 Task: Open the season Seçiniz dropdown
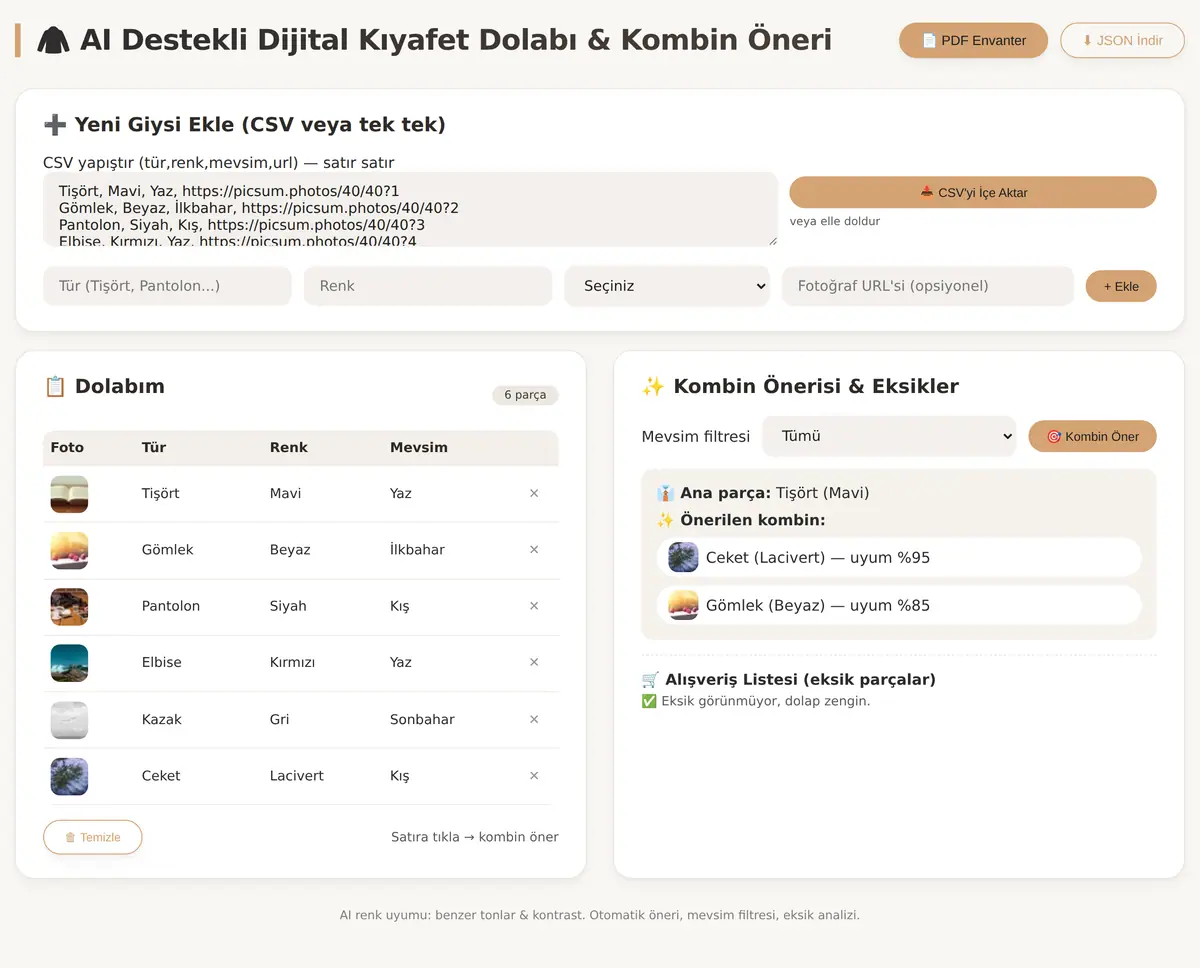click(667, 286)
